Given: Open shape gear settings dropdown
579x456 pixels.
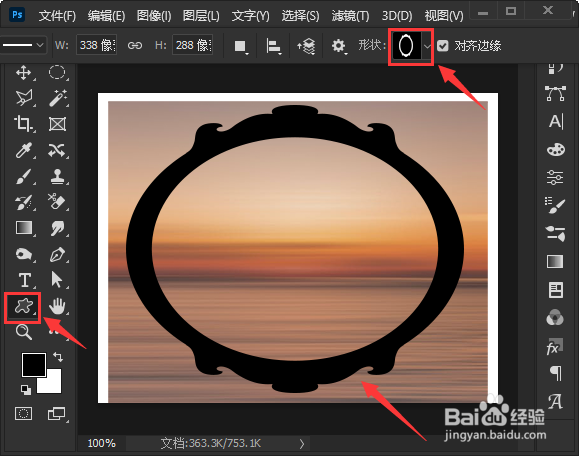Looking at the screenshot, I should (x=339, y=47).
